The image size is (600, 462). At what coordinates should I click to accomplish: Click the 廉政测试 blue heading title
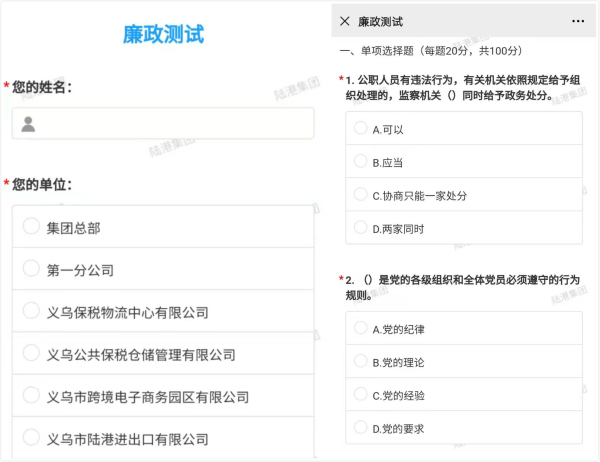click(163, 34)
